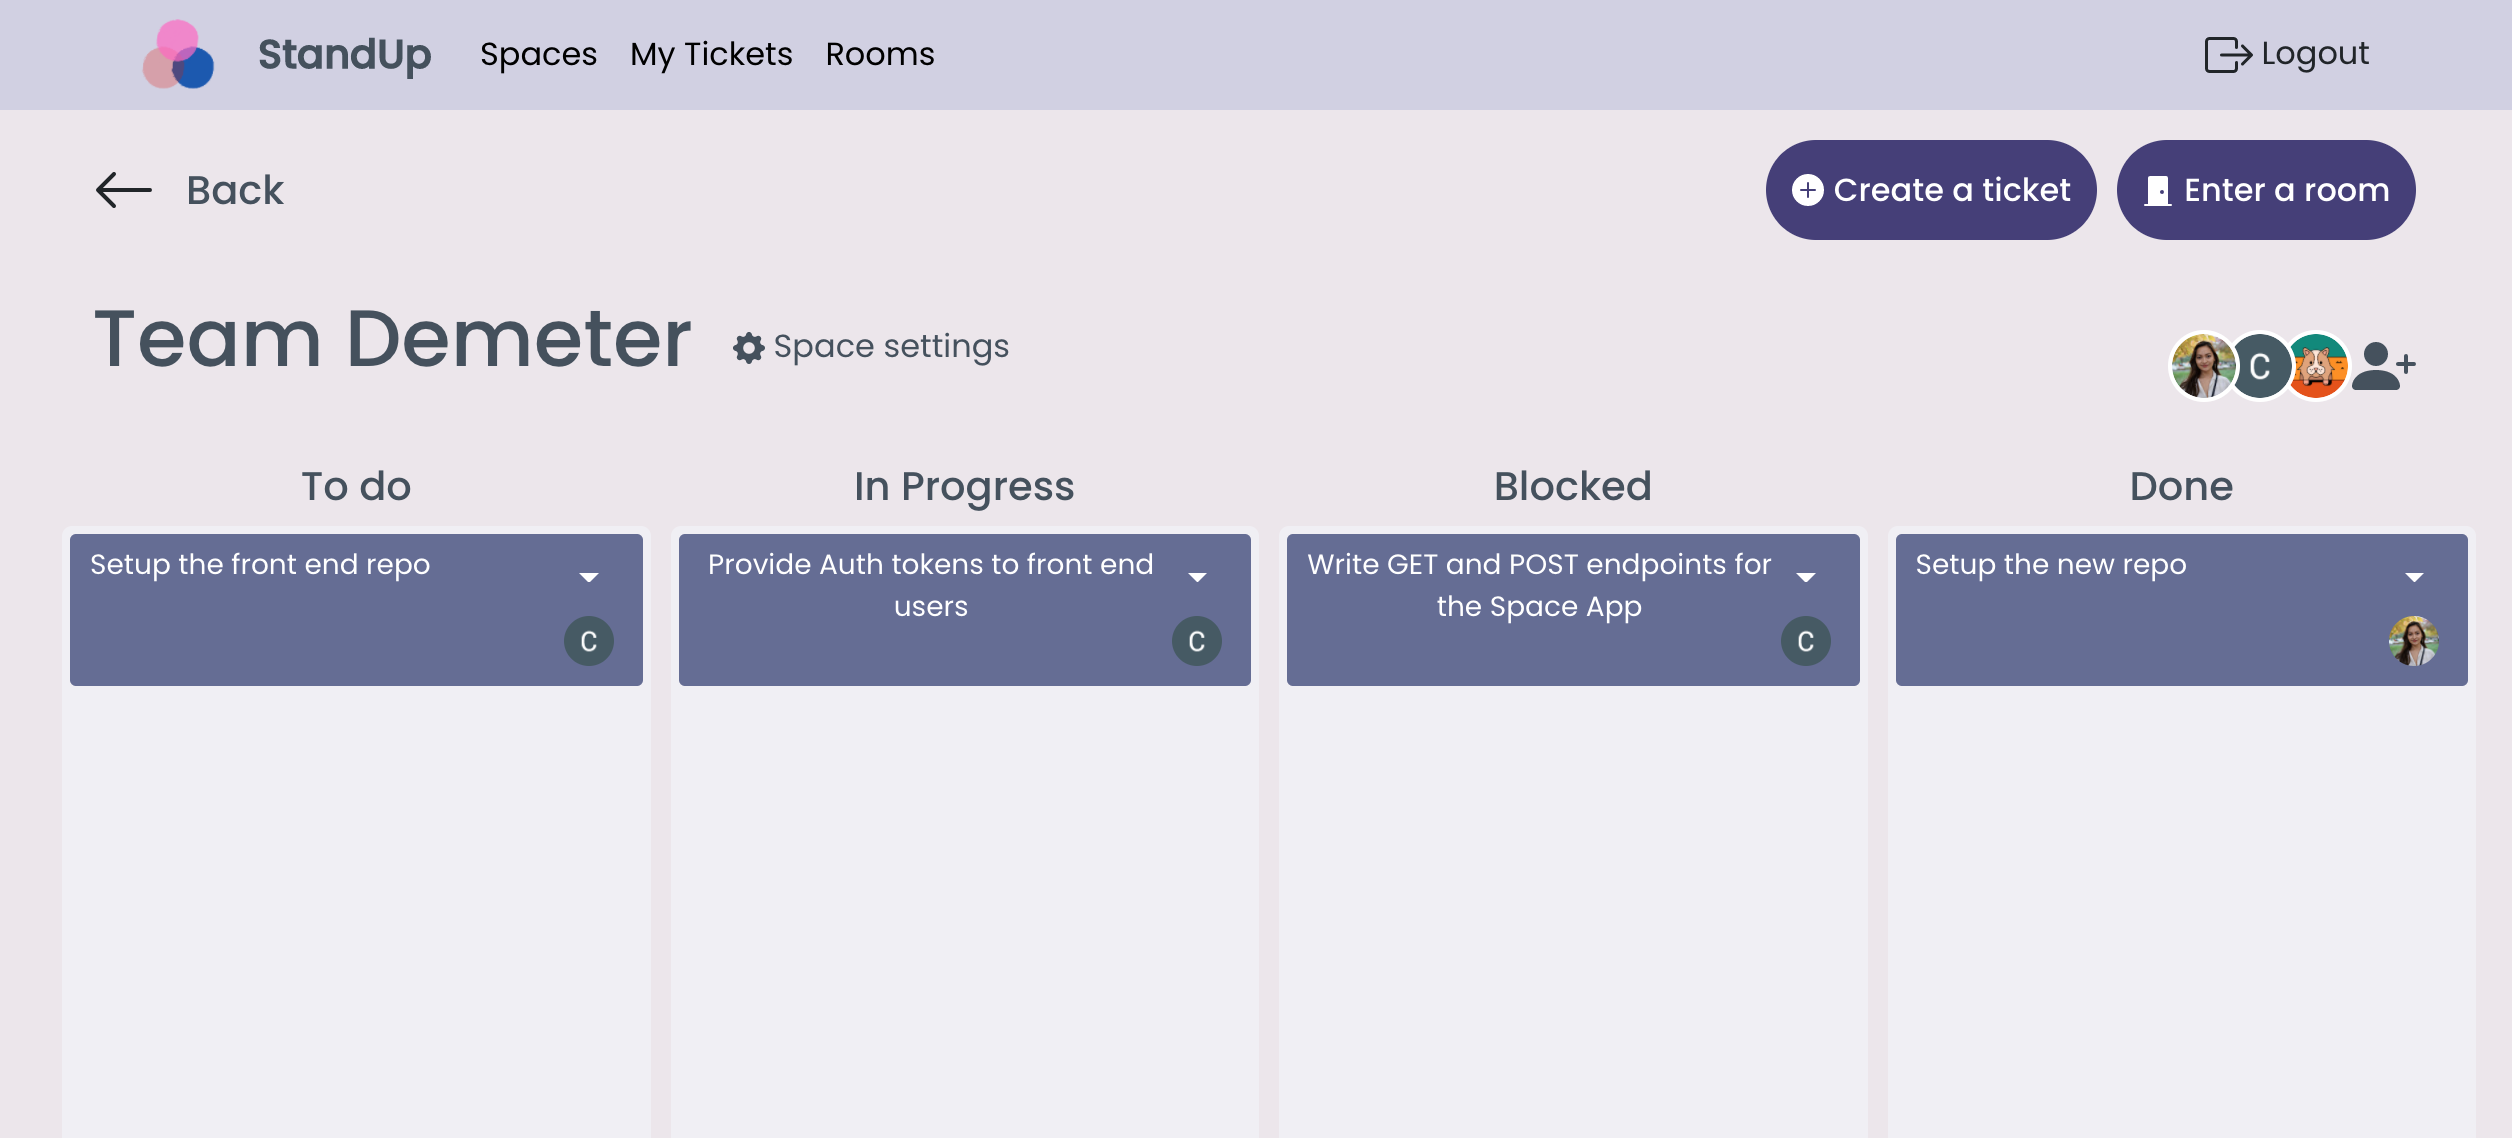Viewport: 2512px width, 1138px height.
Task: Click assignee photo on Setup the new repo ticket
Action: click(x=2413, y=641)
